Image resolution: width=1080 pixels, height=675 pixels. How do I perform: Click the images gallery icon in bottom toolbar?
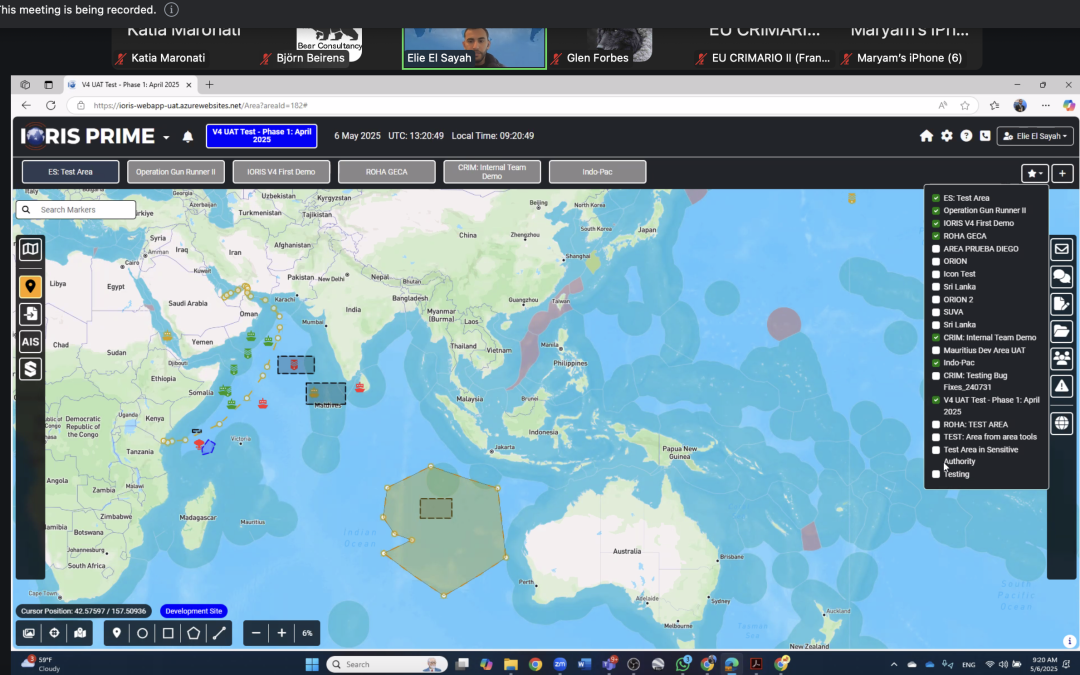(29, 633)
